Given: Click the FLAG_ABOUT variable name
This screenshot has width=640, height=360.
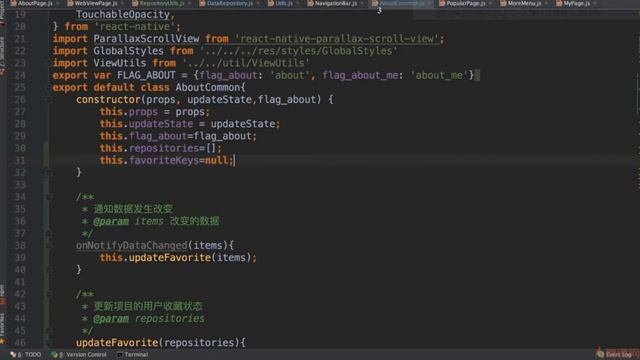Looking at the screenshot, I should point(146,75).
